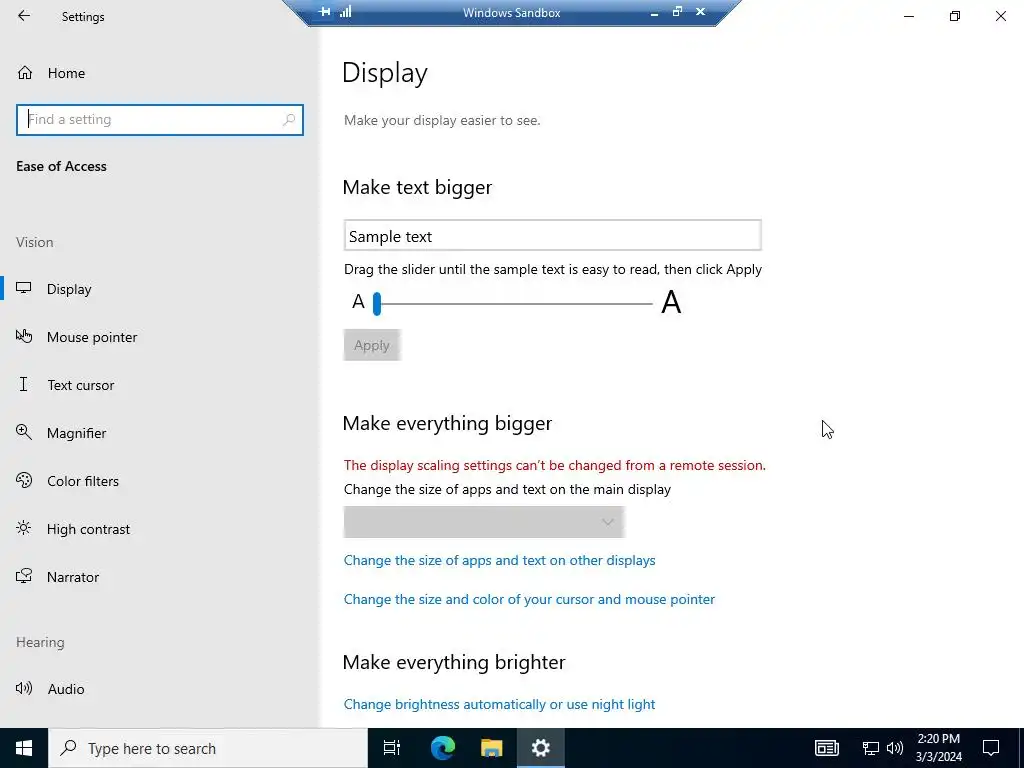This screenshot has height=768, width=1024.
Task: Click the Sample text preview box
Action: point(552,235)
